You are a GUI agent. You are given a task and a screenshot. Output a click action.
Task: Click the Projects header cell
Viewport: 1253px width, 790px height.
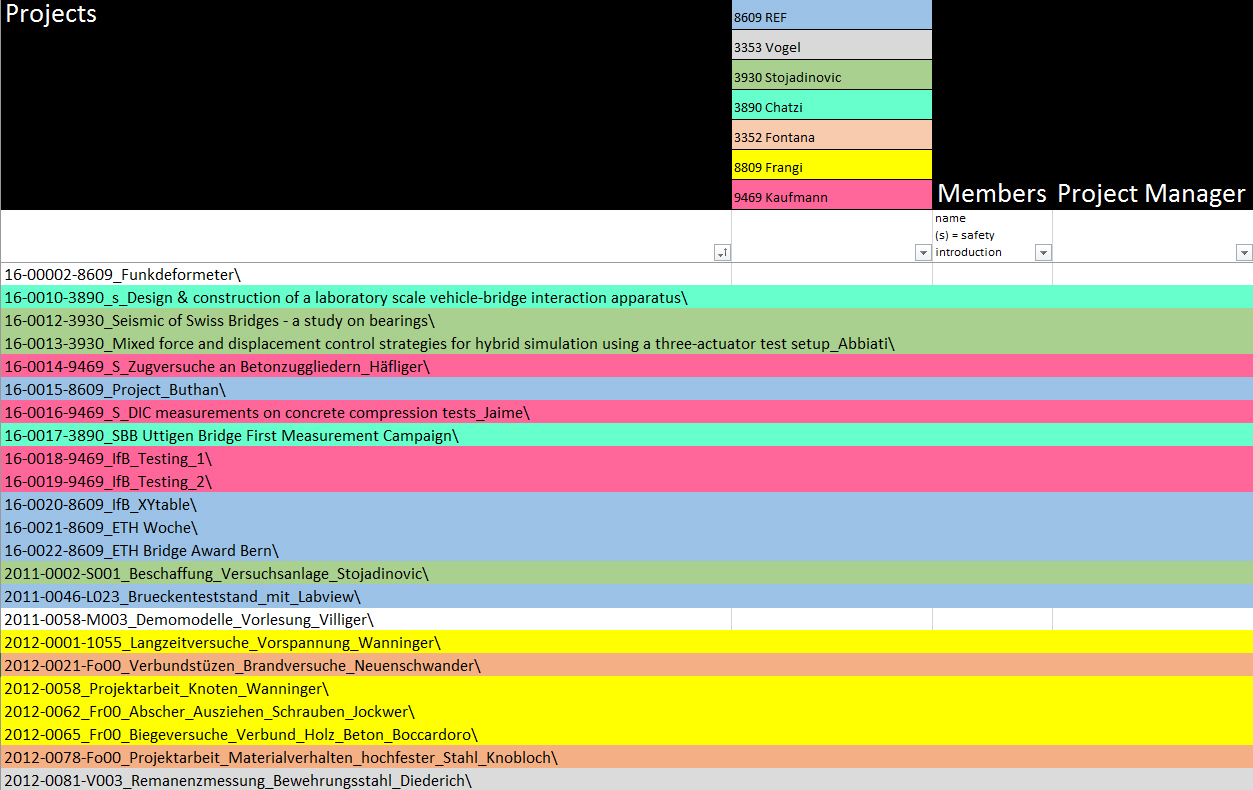tap(366, 105)
